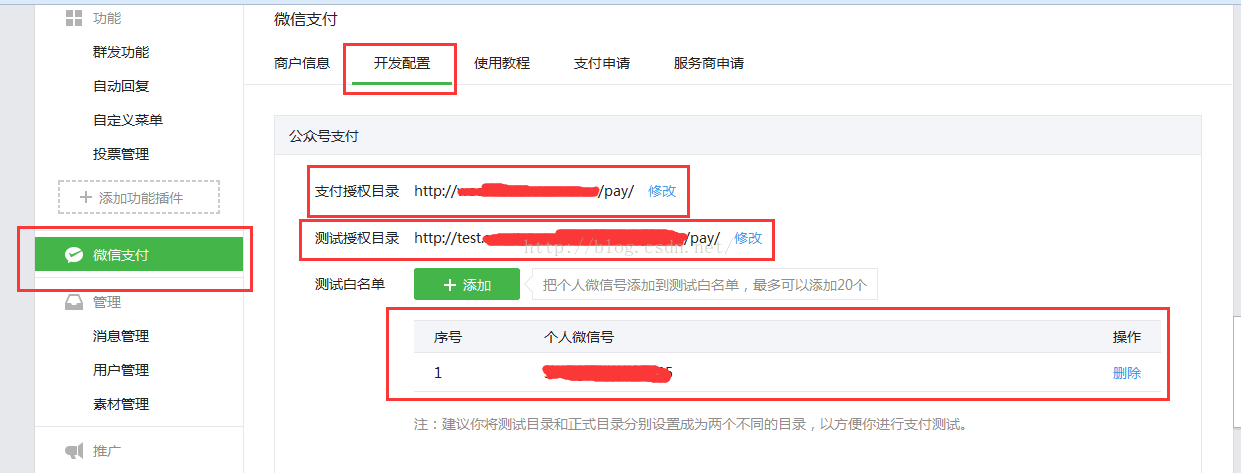Click the note starting with 注:建议你将测试目录
The width and height of the screenshot is (1241, 473).
click(x=691, y=424)
